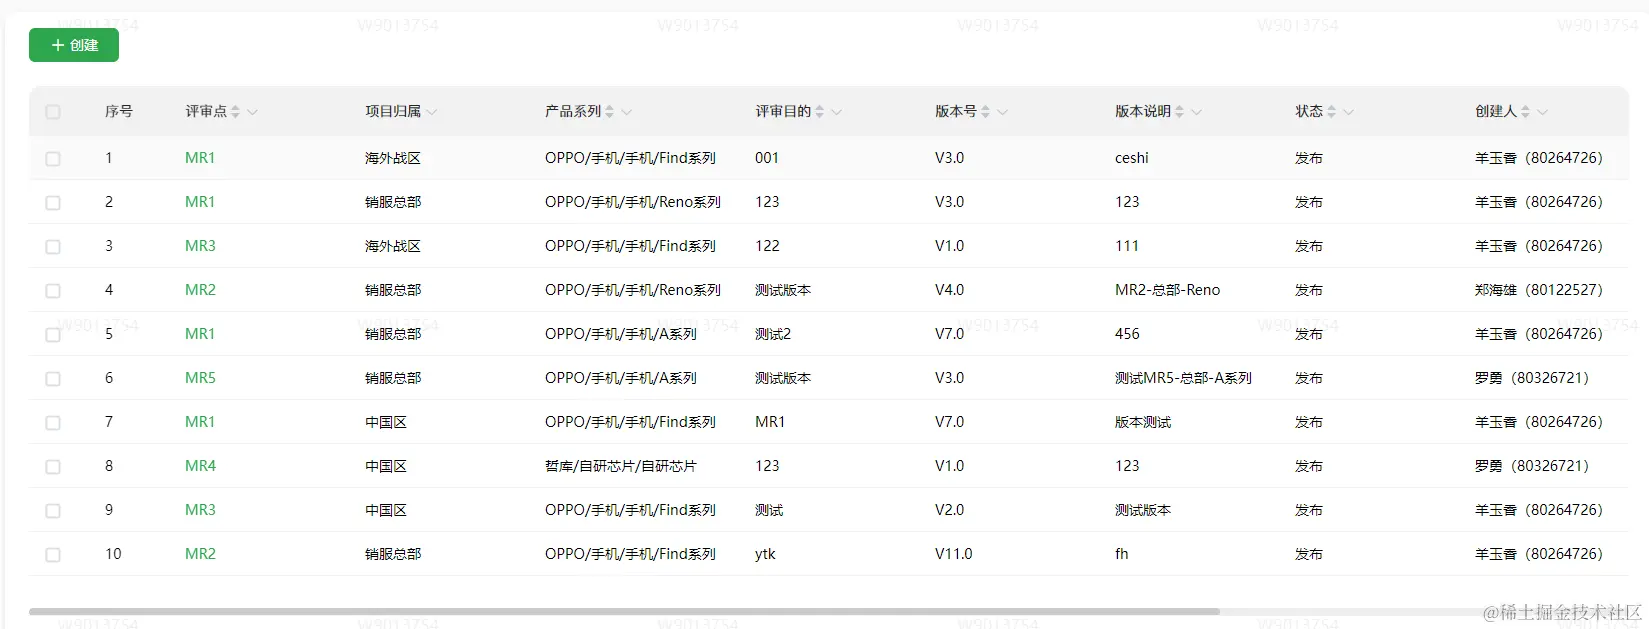Open the MR1 link in row 5
The width and height of the screenshot is (1649, 629).
pyautogui.click(x=200, y=334)
